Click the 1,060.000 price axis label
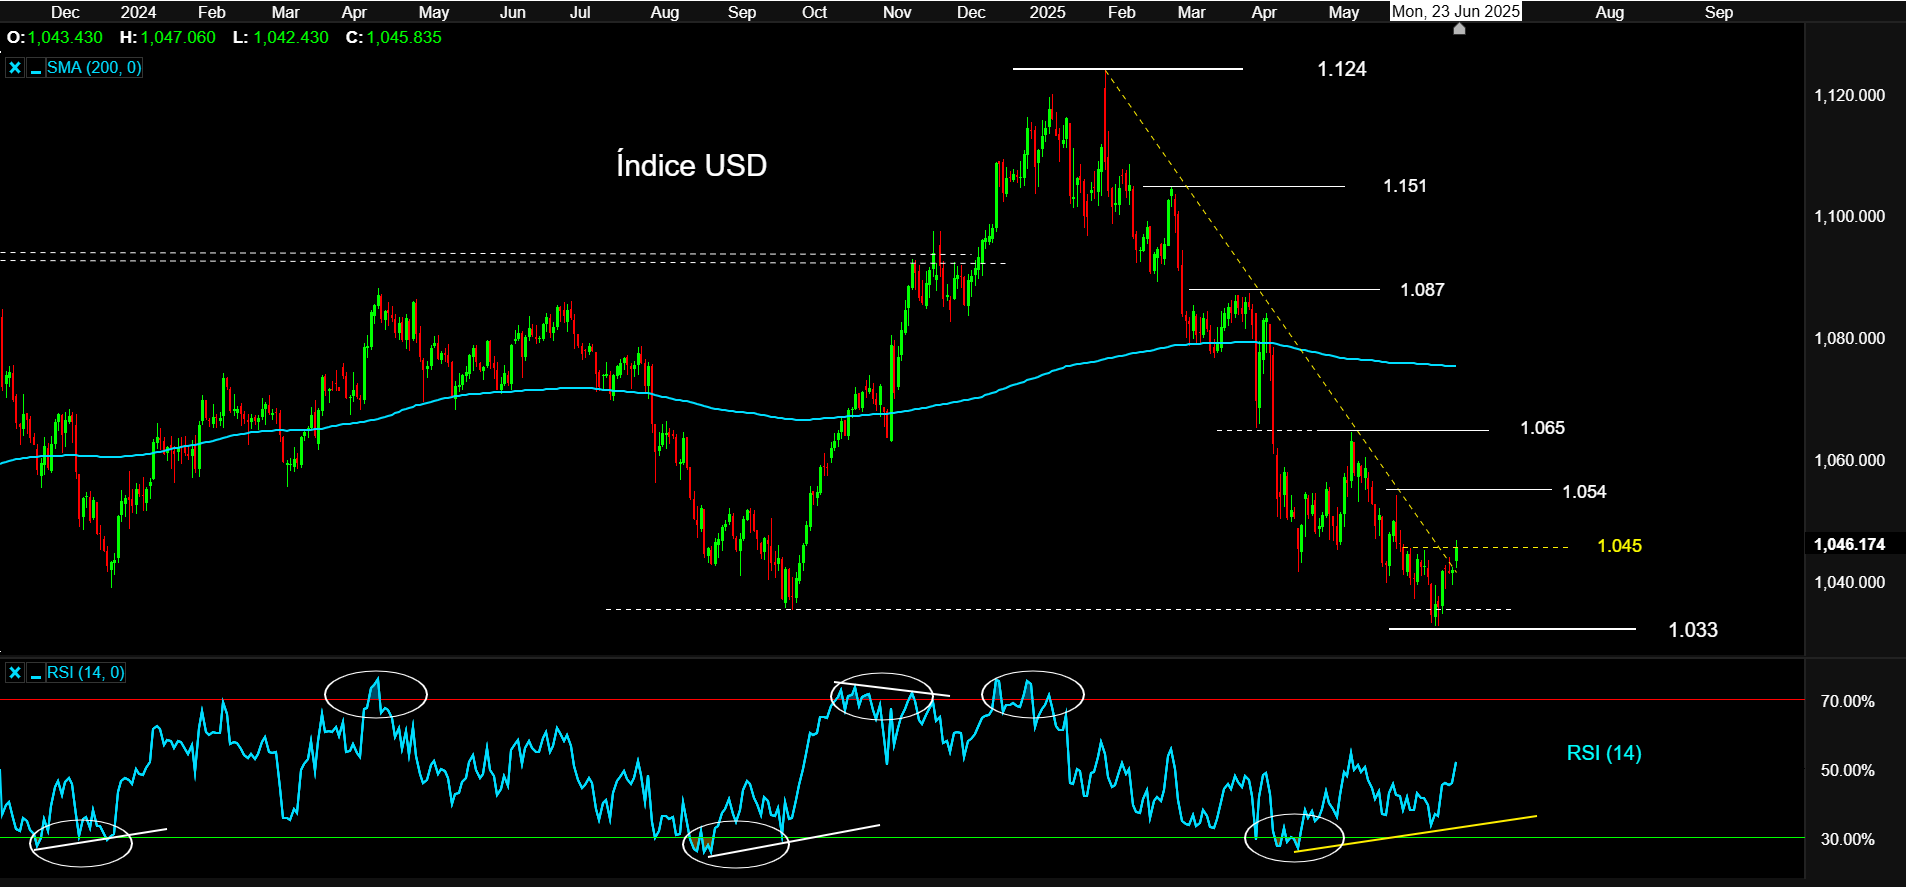1906x887 pixels. point(1849,460)
